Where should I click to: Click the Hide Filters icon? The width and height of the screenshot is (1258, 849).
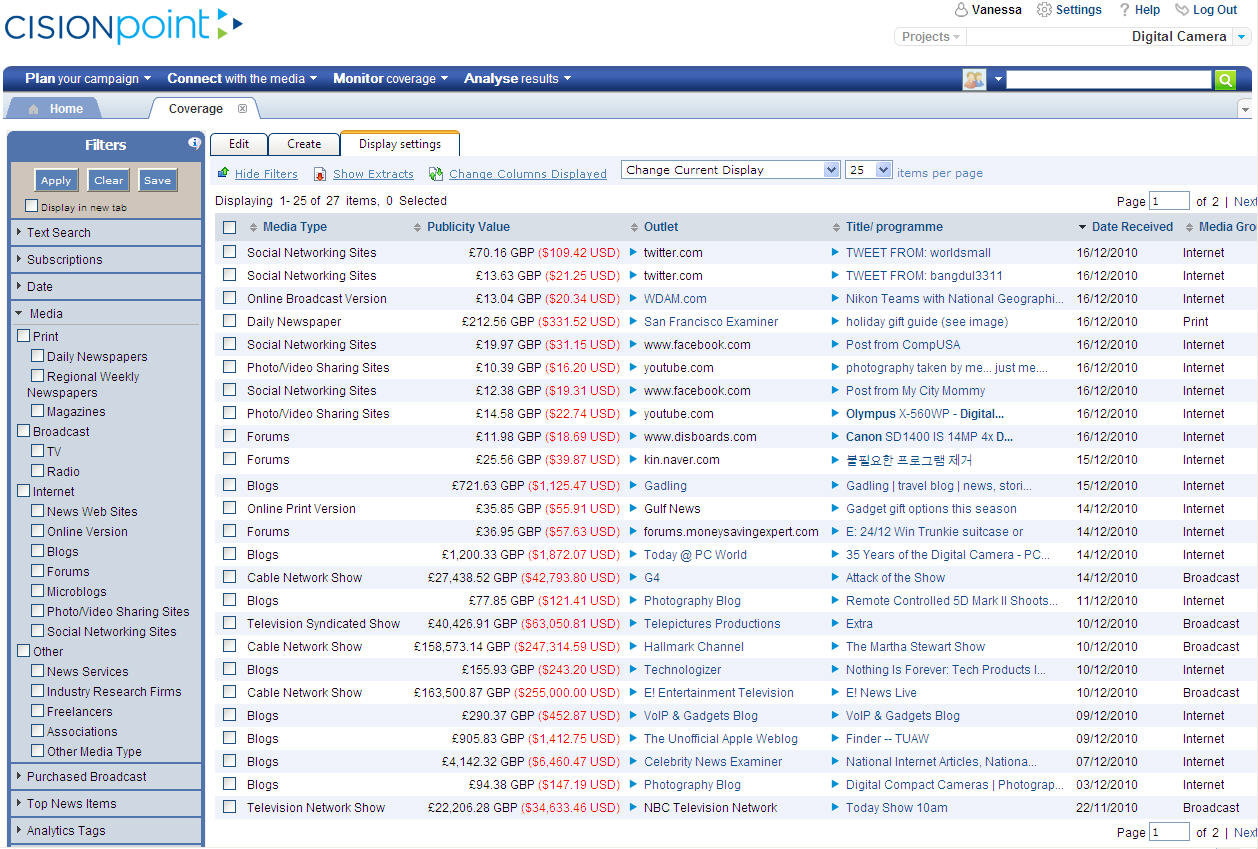[x=223, y=174]
